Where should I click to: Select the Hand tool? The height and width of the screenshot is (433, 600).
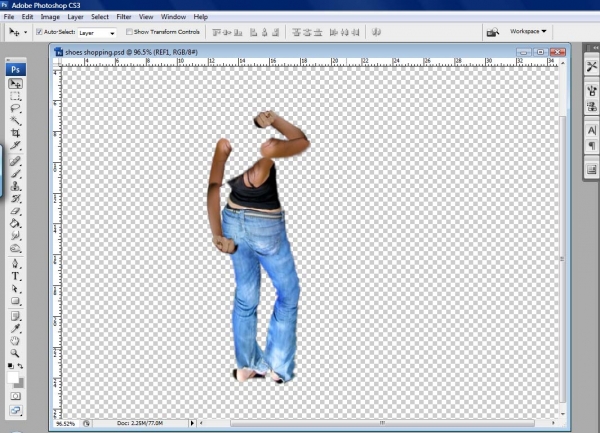click(x=15, y=341)
